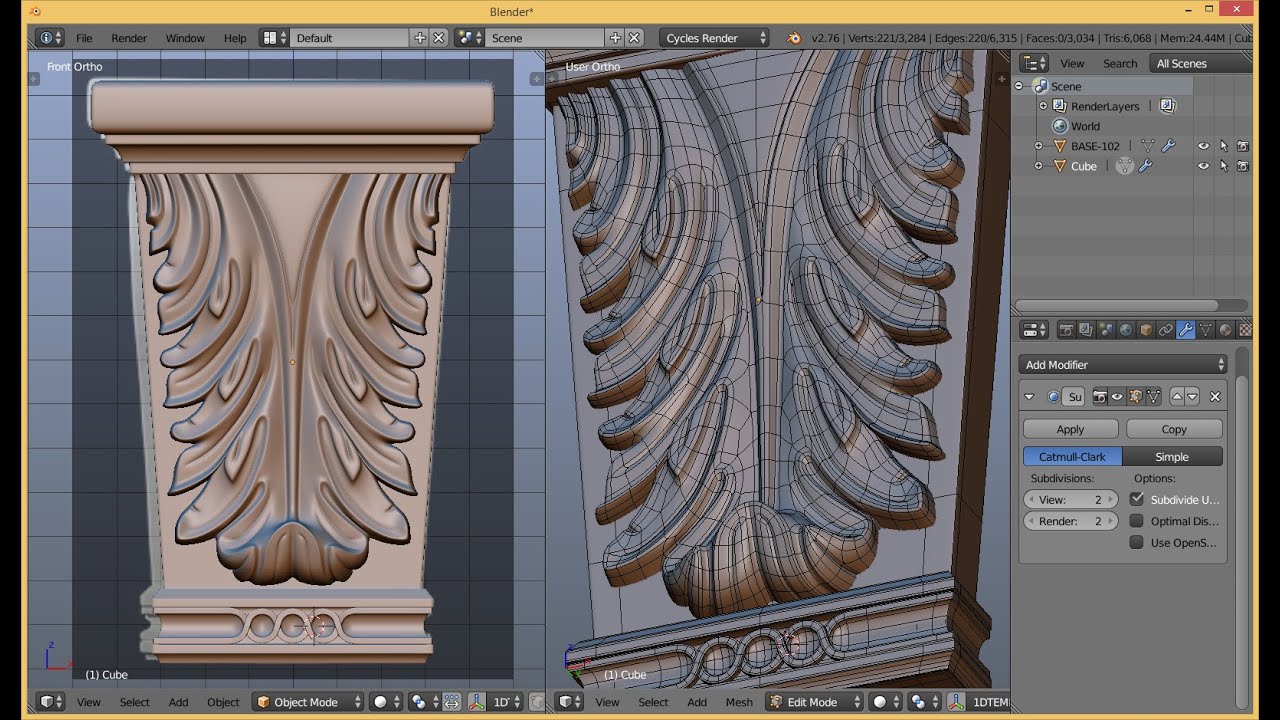Open the Constraints properties chain icon
Viewport: 1280px width, 720px height.
[x=1166, y=330]
